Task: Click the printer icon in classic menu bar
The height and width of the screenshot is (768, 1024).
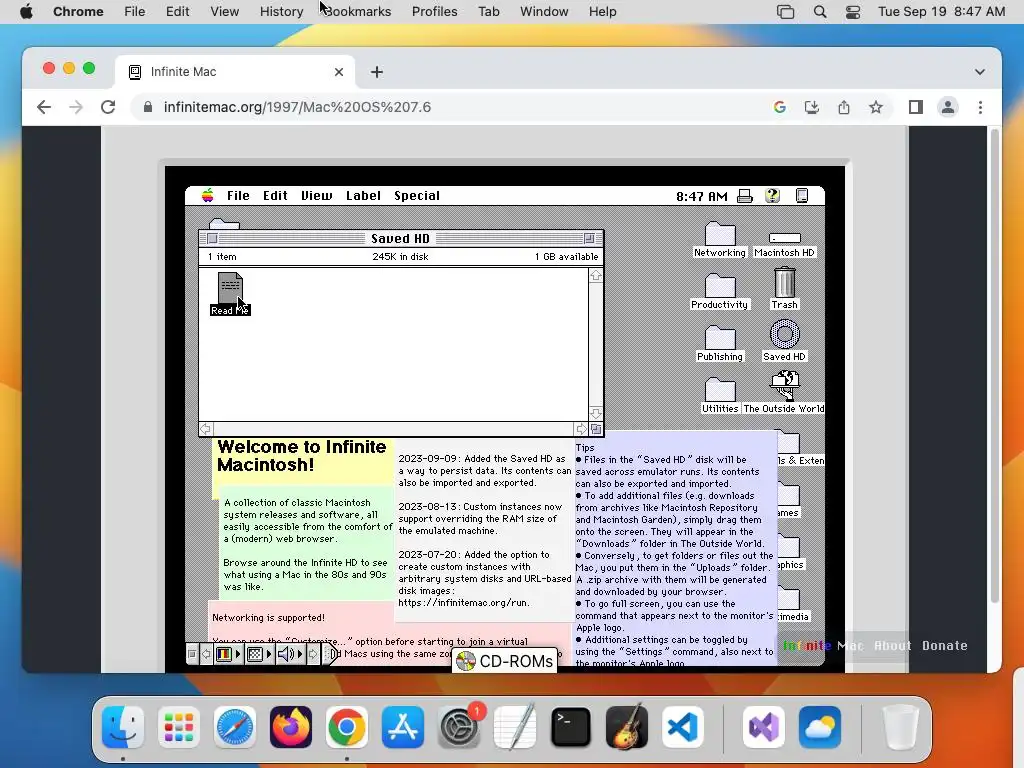Action: (744, 196)
